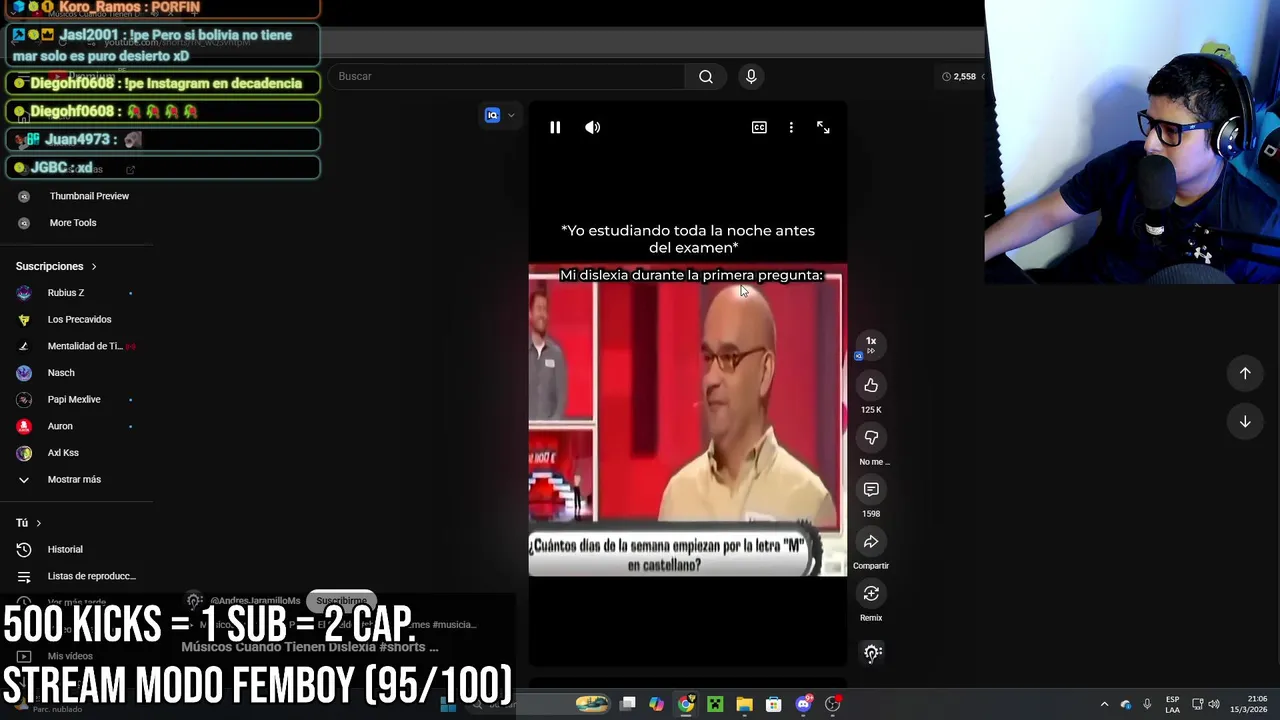Open OBS Studio from the taskbar

[x=832, y=704]
